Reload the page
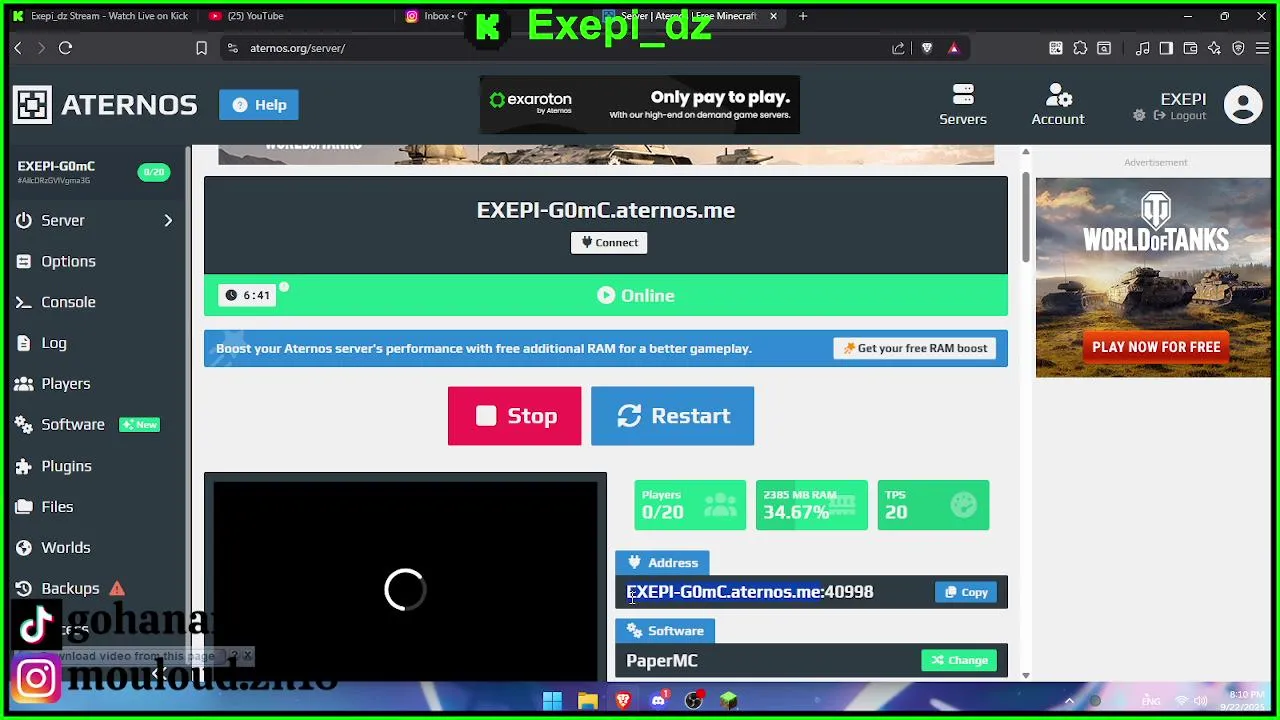 pos(65,48)
